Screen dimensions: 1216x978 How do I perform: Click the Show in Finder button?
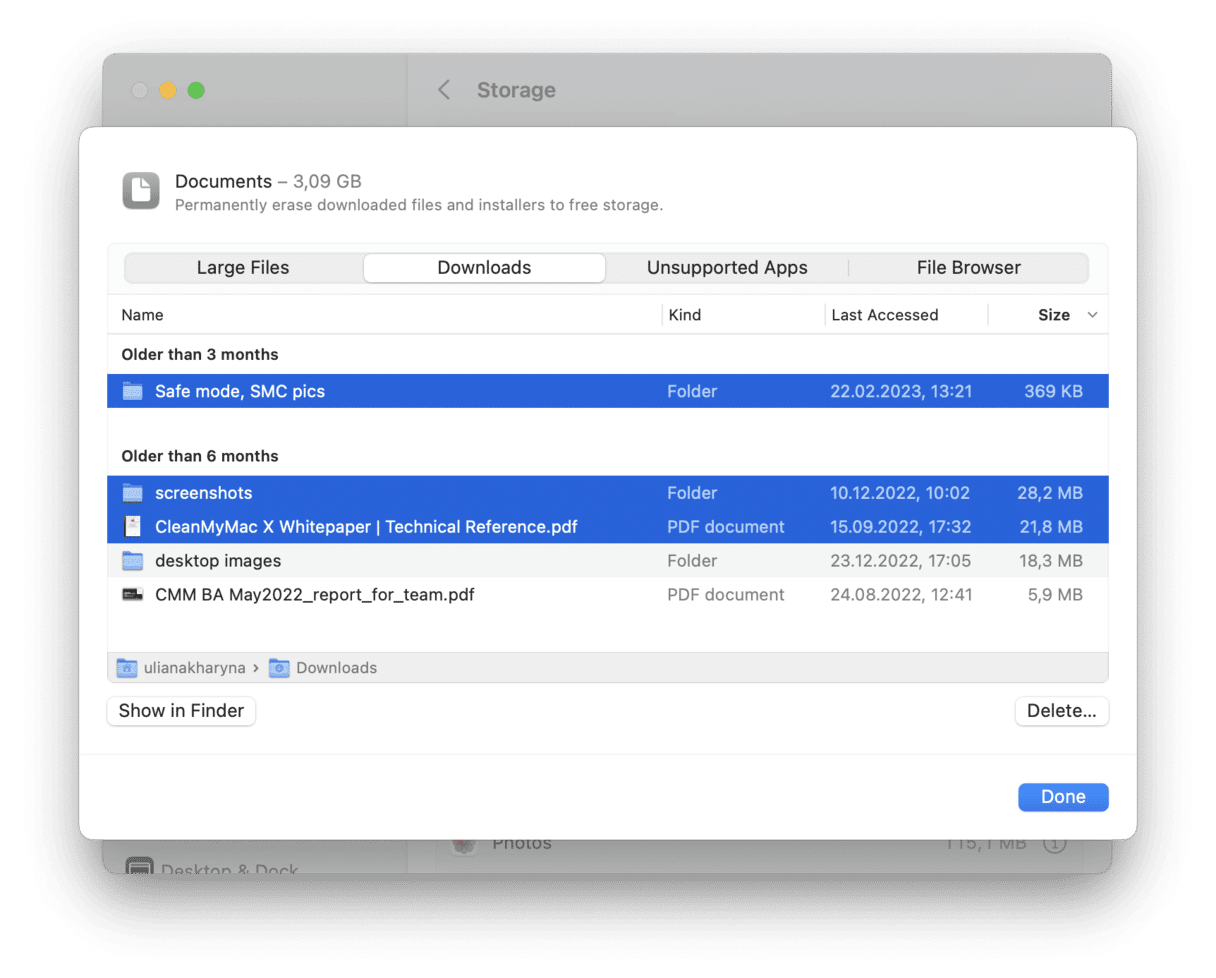[181, 711]
